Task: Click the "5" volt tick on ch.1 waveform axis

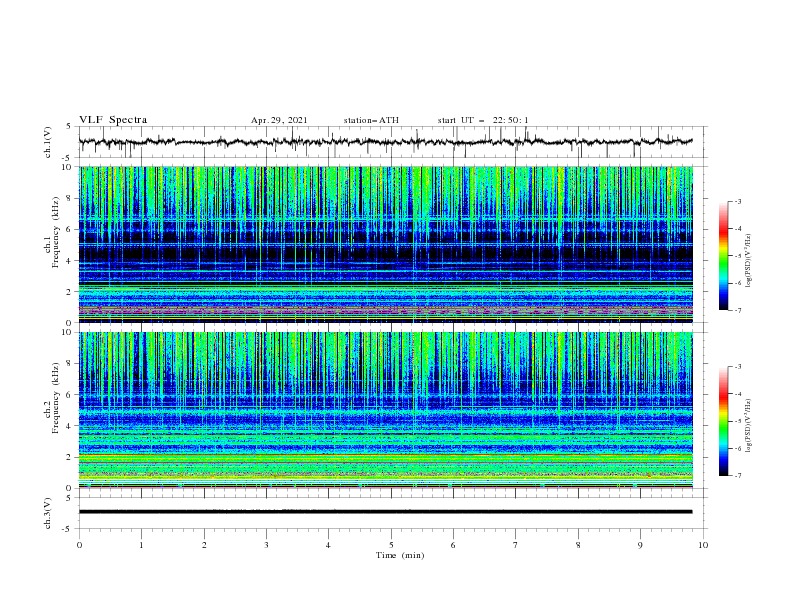Action: pos(69,126)
